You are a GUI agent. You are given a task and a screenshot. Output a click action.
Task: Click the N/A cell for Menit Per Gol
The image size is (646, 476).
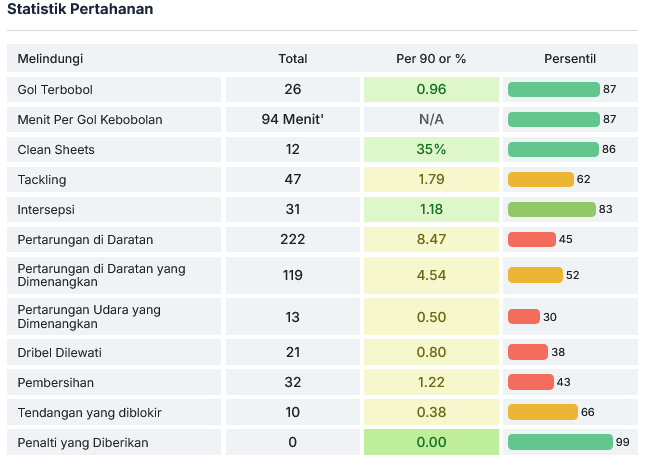tap(431, 119)
